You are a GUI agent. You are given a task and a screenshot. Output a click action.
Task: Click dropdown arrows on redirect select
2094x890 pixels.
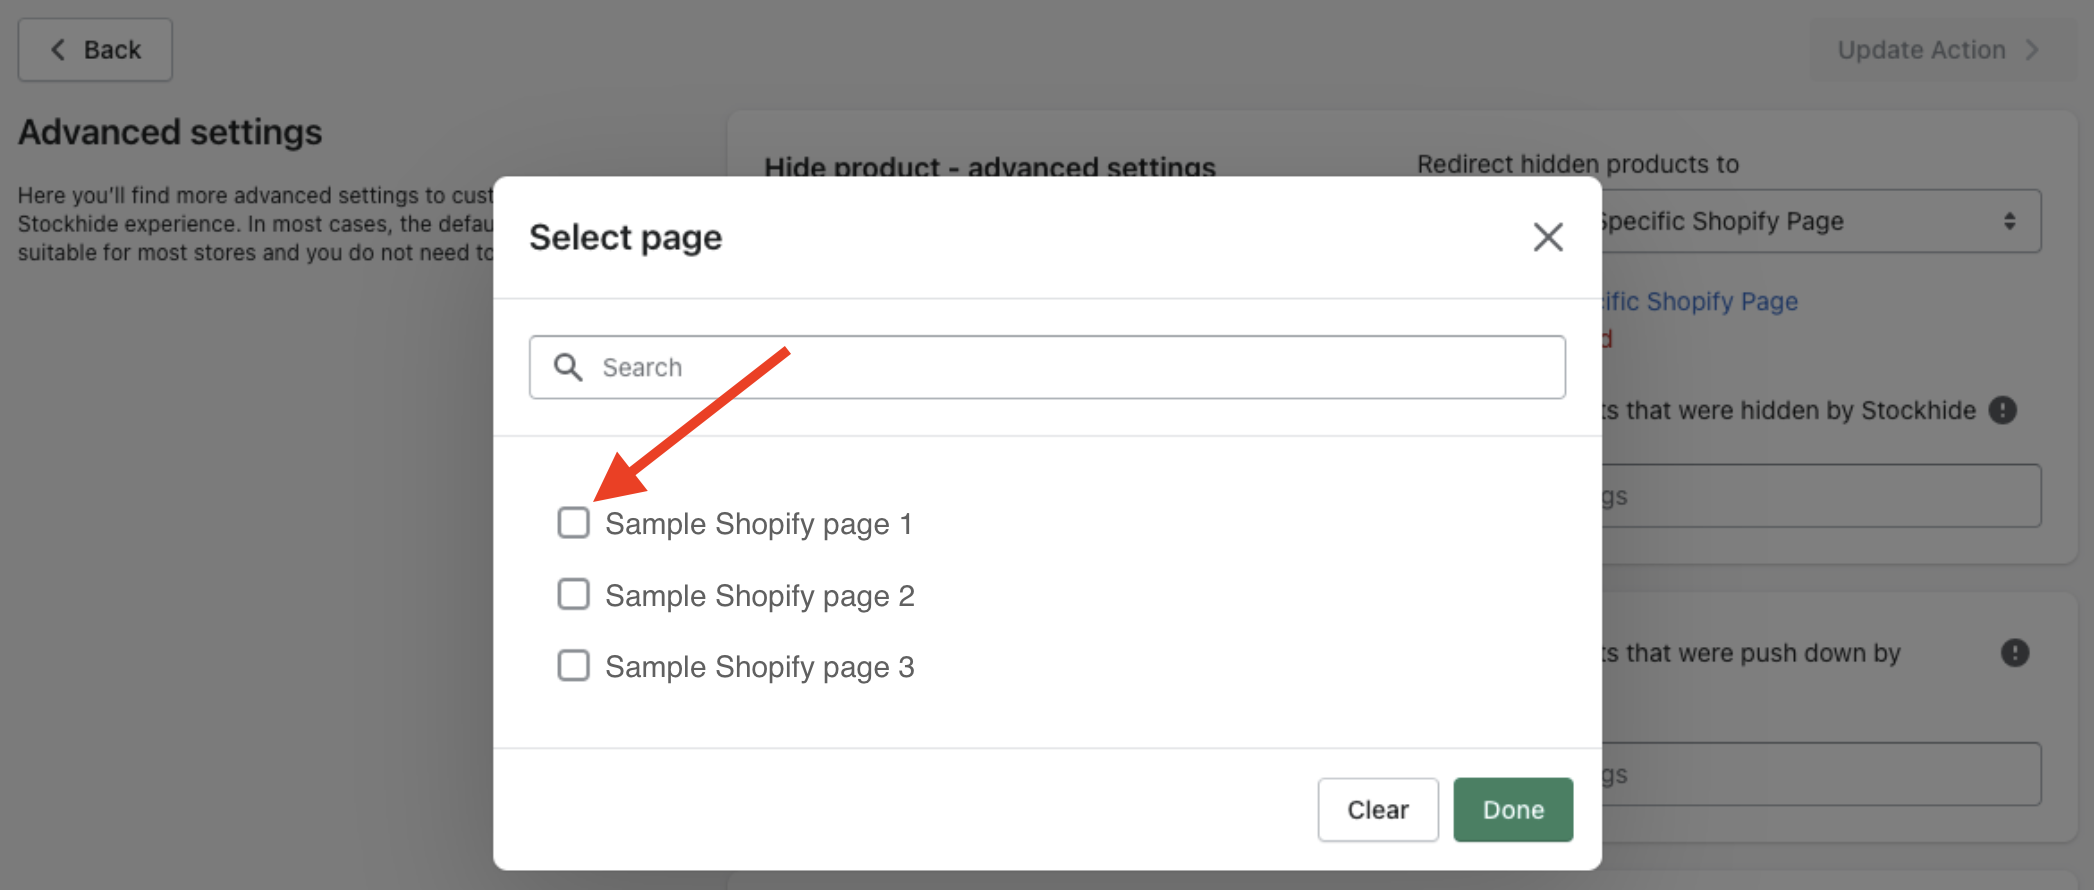tap(2009, 221)
